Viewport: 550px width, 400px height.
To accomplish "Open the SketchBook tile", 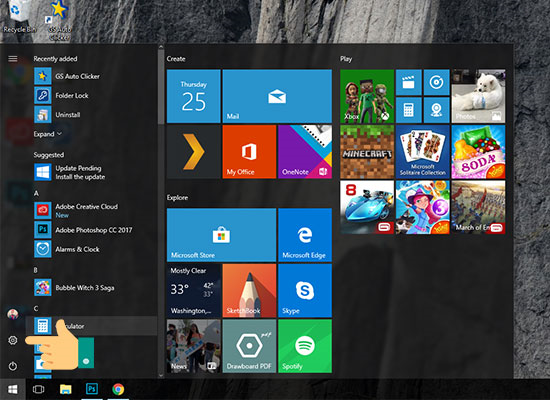I will tap(249, 291).
